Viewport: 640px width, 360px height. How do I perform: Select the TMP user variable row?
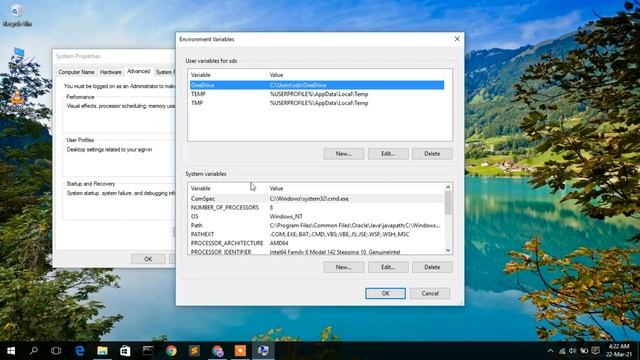point(317,103)
